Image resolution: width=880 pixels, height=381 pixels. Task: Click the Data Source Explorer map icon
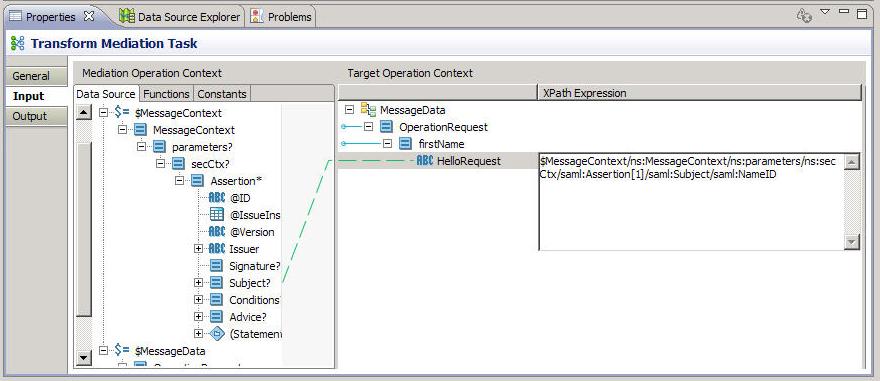tap(127, 16)
